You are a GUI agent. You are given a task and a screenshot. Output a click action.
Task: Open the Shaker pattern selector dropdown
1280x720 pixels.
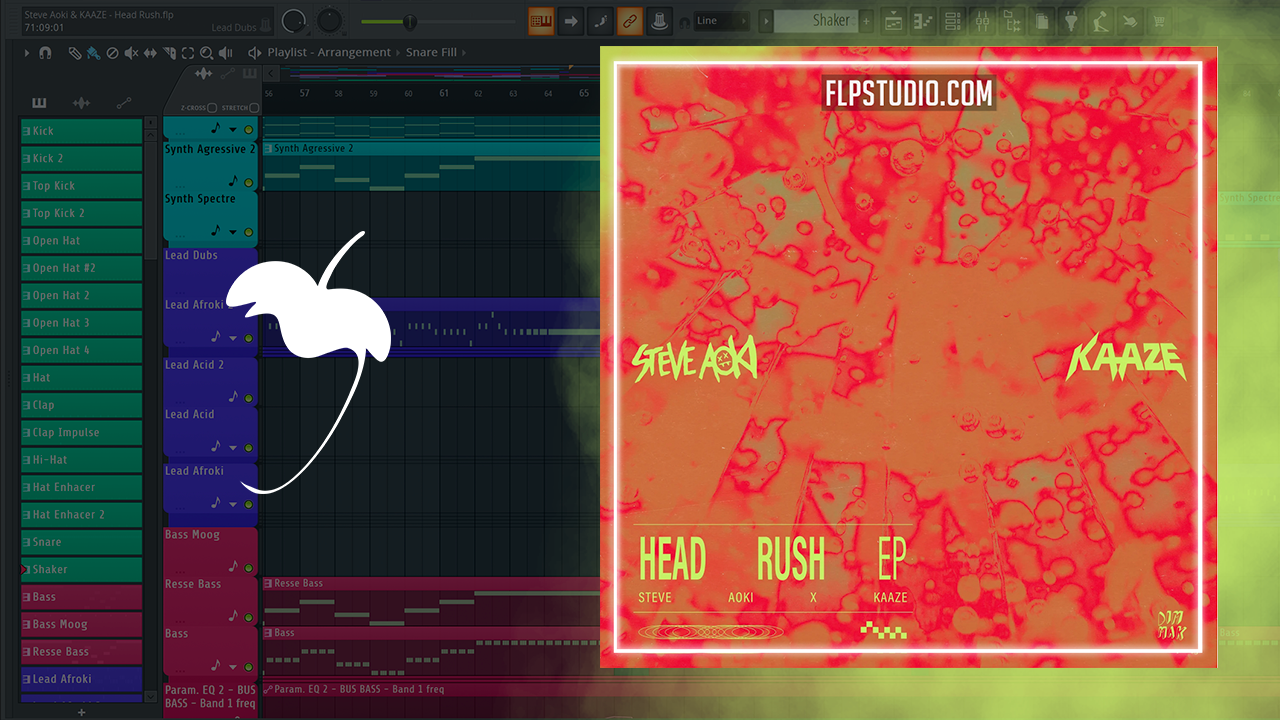(766, 20)
